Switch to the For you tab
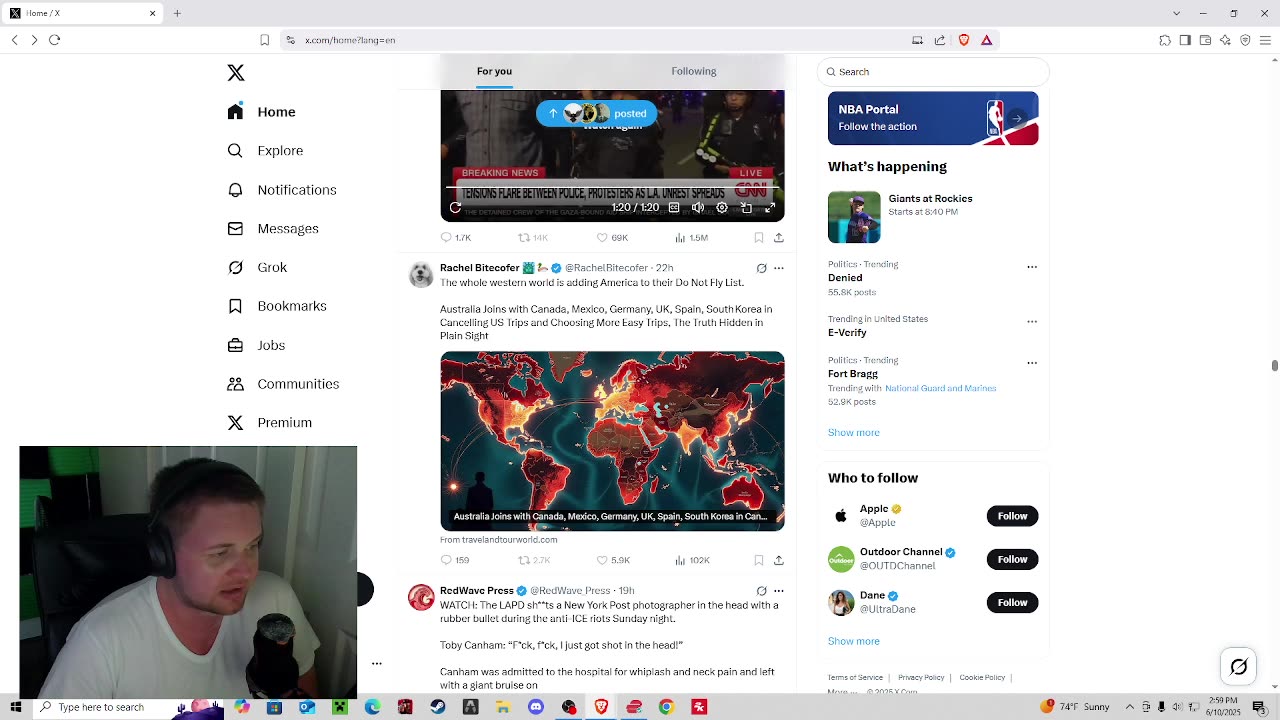 coord(494,71)
